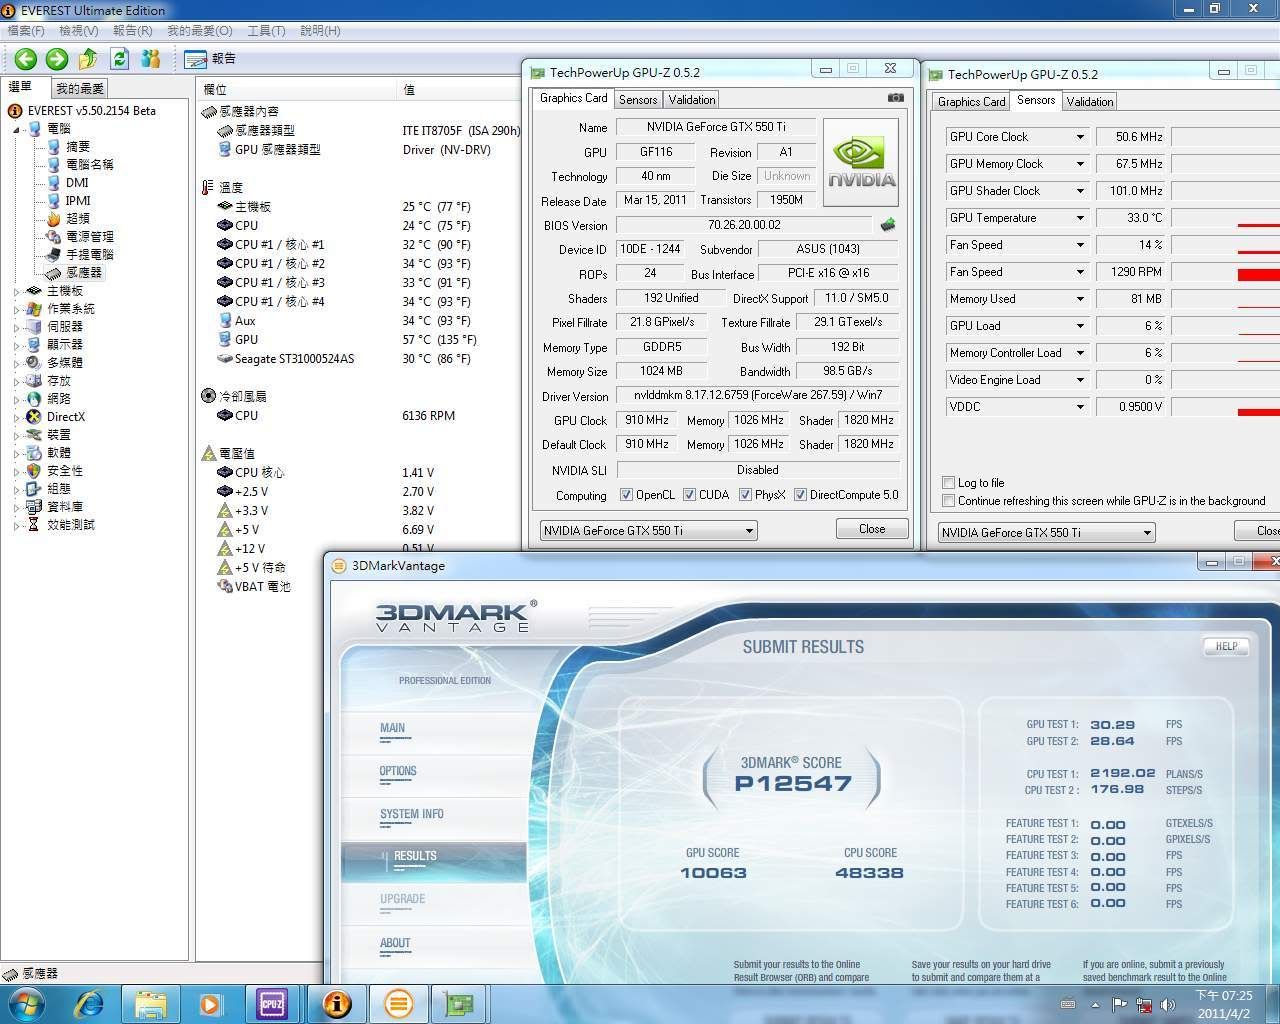This screenshot has width=1280, height=1024.
Task: Switch to 我的最愛 favorites tab in EVEREST
Action: pos(80,88)
